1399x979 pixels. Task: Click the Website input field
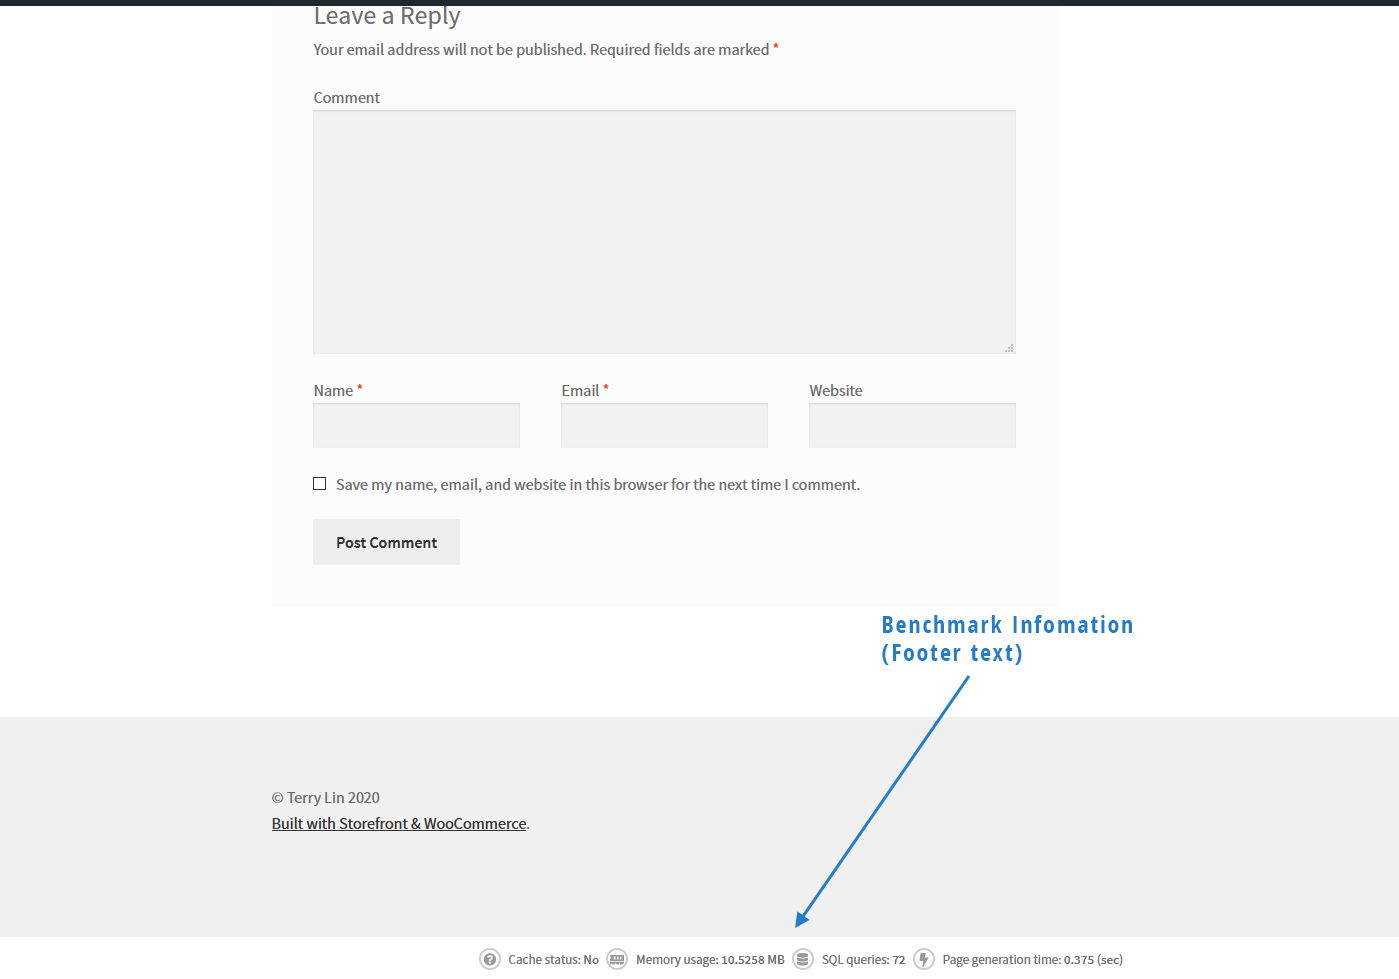[x=912, y=426]
